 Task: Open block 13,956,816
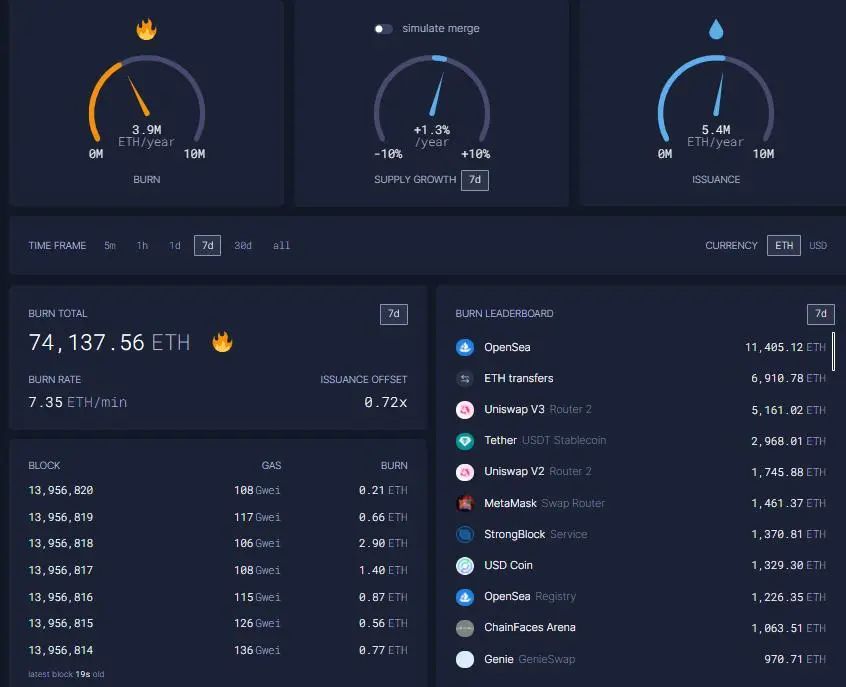60,597
